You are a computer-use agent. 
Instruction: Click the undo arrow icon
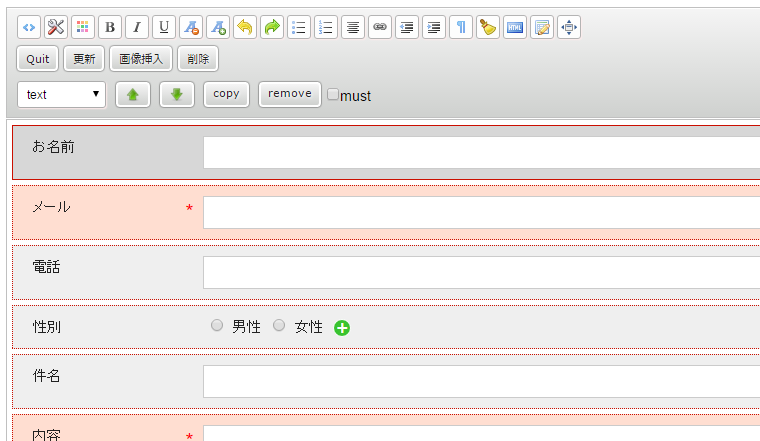coord(244,28)
